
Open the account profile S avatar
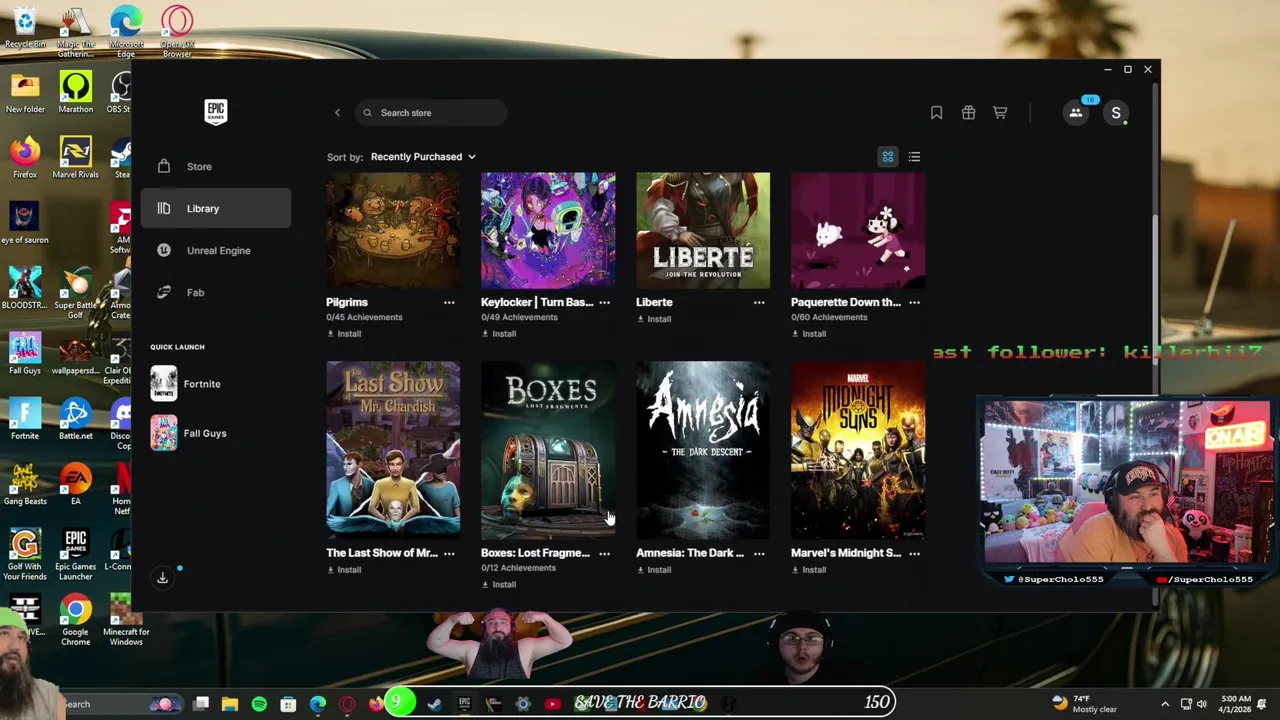coord(1116,113)
